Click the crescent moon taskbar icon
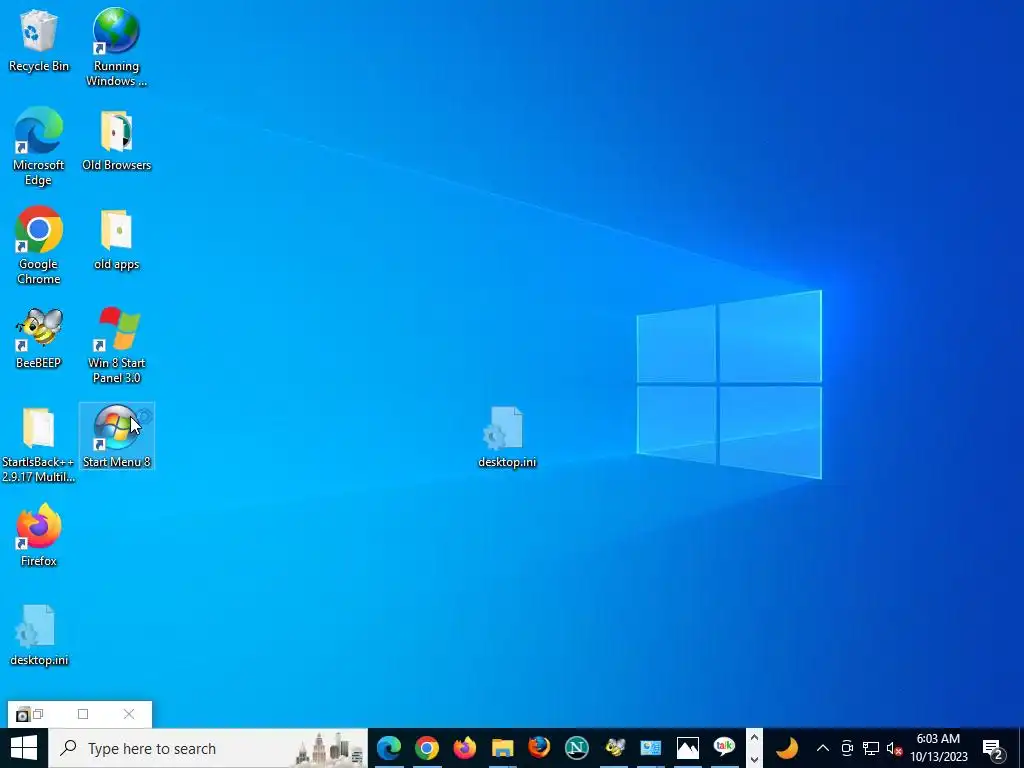This screenshot has width=1024, height=768. point(788,748)
